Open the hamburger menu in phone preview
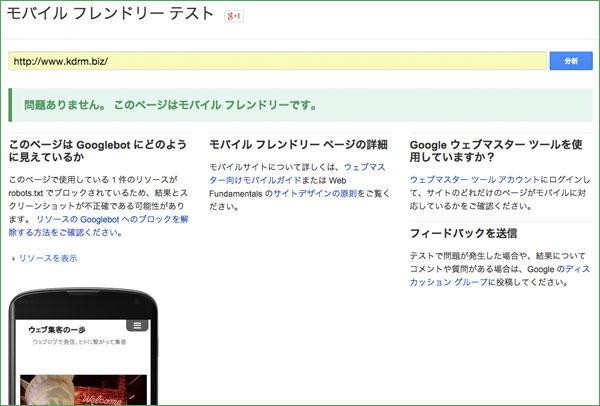This screenshot has height=406, width=600. click(137, 326)
